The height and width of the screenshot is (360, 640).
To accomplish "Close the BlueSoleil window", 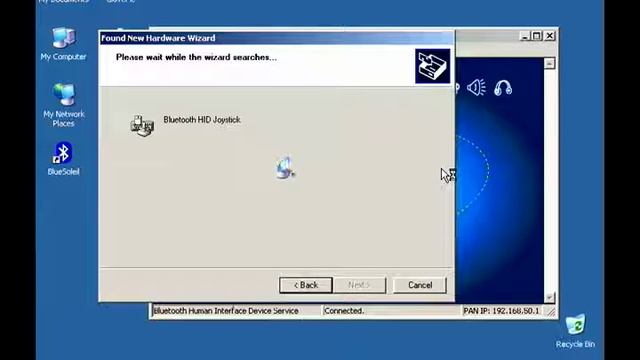I will 550,36.
